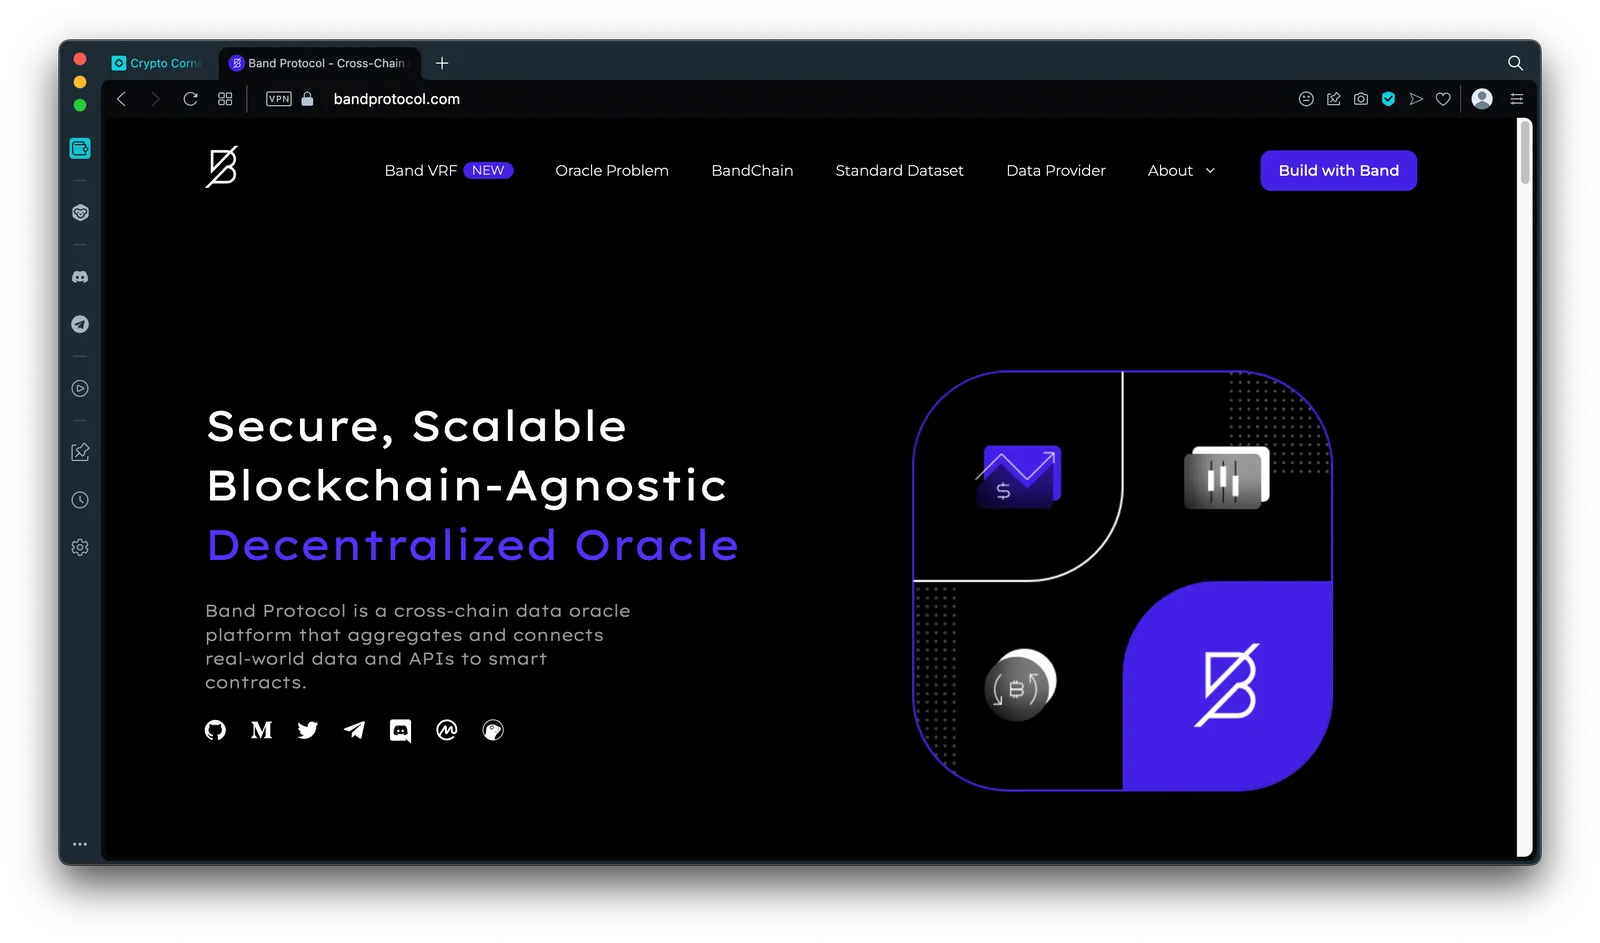Image resolution: width=1600 pixels, height=943 pixels.
Task: Go forward to the next page
Action: point(155,99)
